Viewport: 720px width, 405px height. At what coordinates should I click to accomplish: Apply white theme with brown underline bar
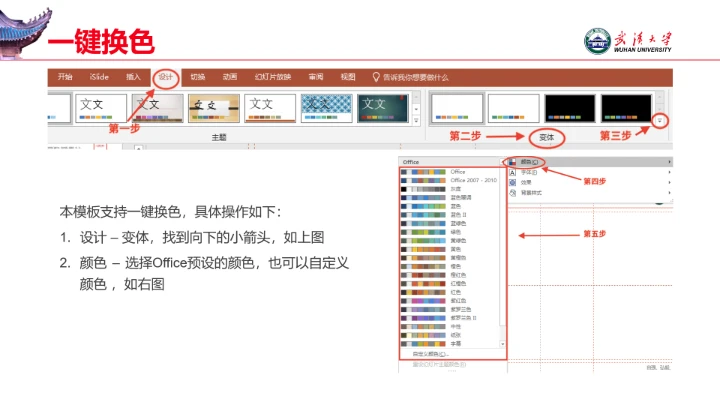[270, 108]
